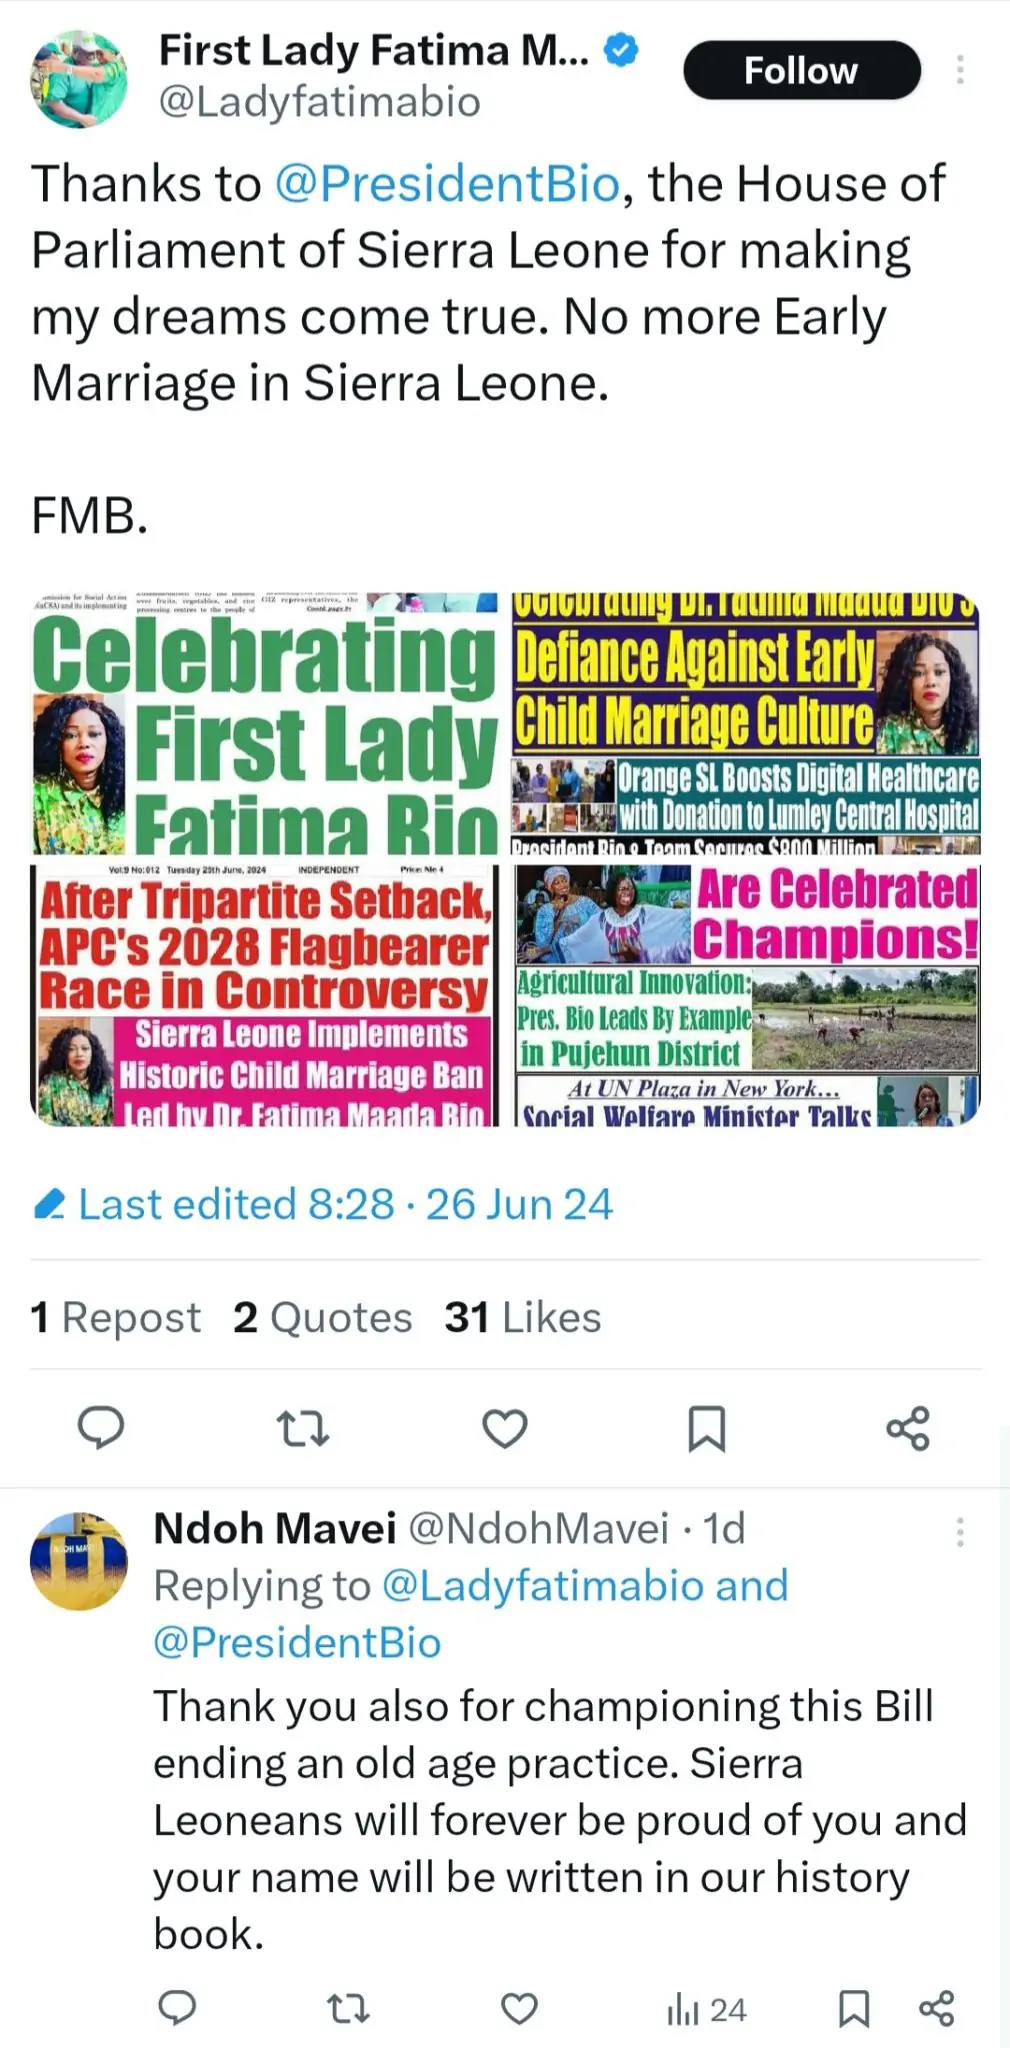Open First Lady Fatima's profile picture
The height and width of the screenshot is (2048, 1010).
(79, 79)
